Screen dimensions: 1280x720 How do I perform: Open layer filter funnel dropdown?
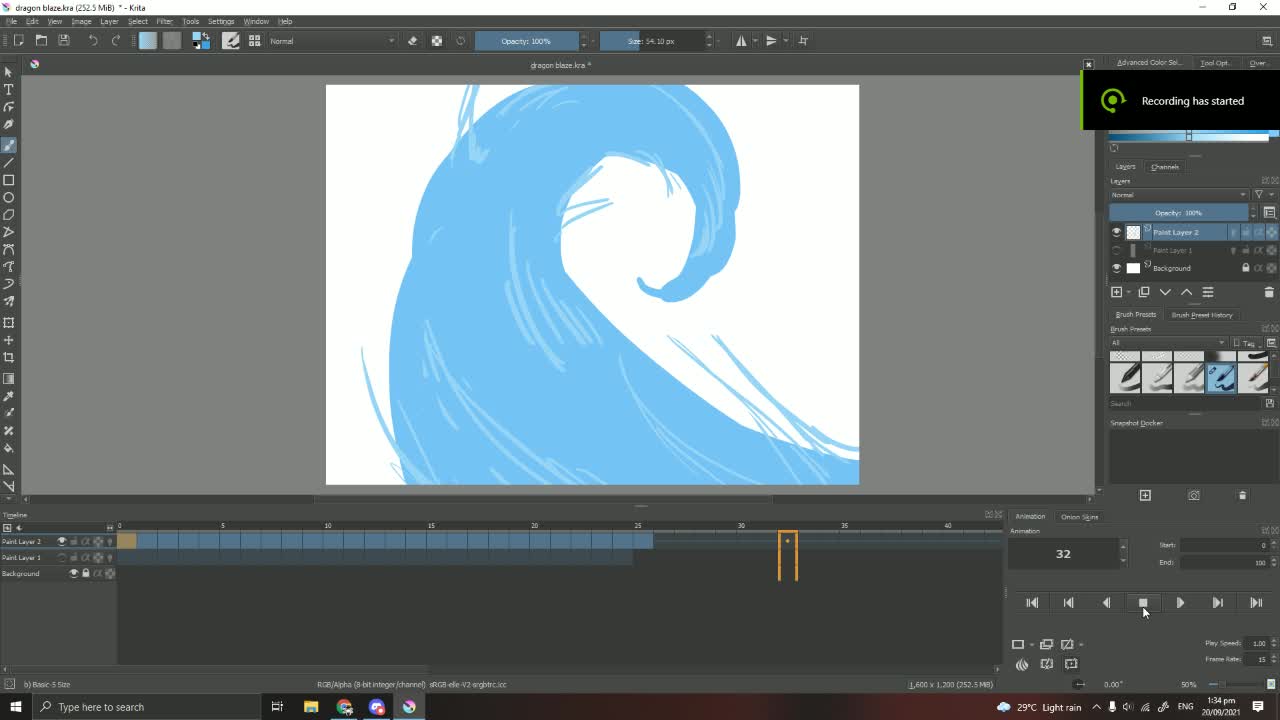(1263, 195)
